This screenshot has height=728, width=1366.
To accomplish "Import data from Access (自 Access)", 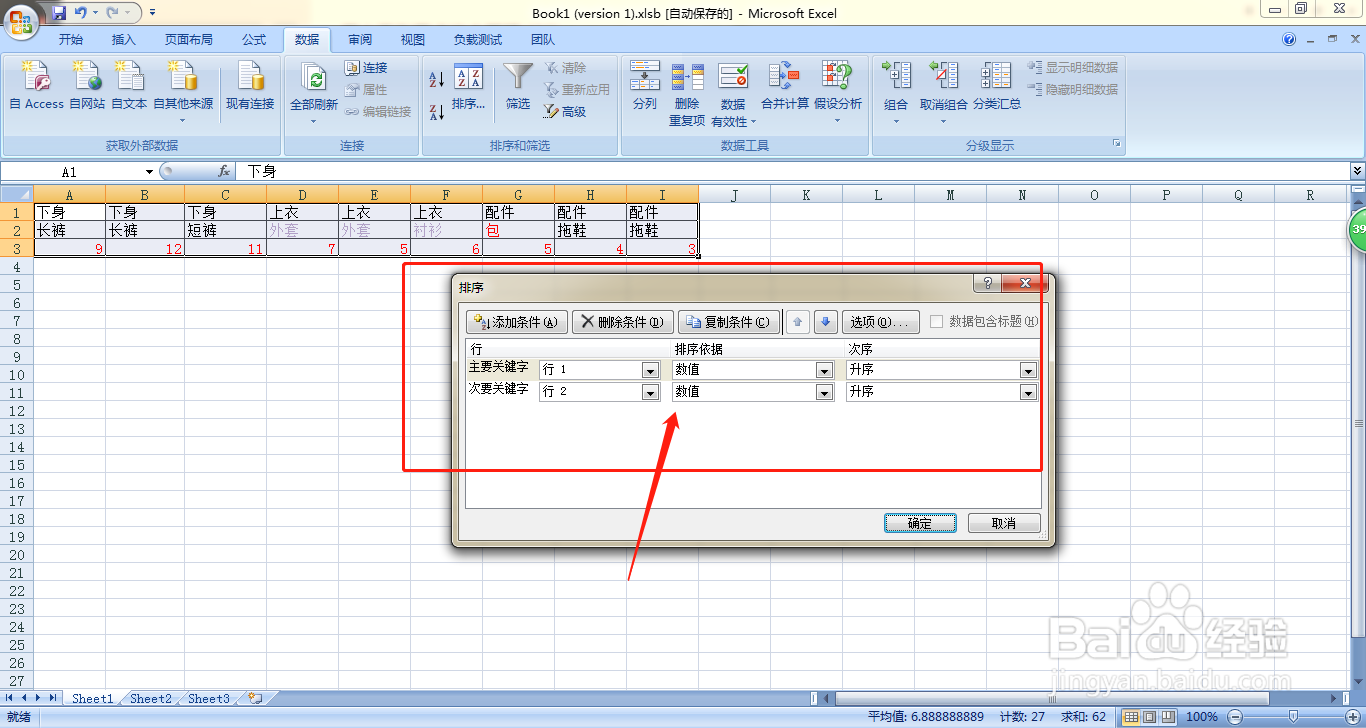I will [37, 87].
